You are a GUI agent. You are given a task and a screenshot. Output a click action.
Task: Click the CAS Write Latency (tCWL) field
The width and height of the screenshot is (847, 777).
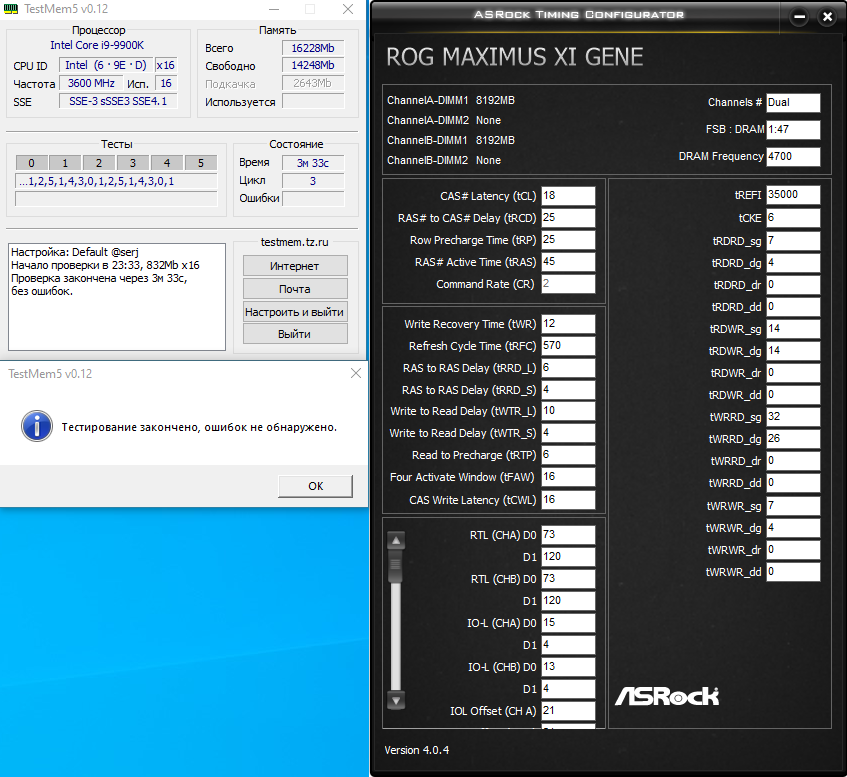[568, 500]
